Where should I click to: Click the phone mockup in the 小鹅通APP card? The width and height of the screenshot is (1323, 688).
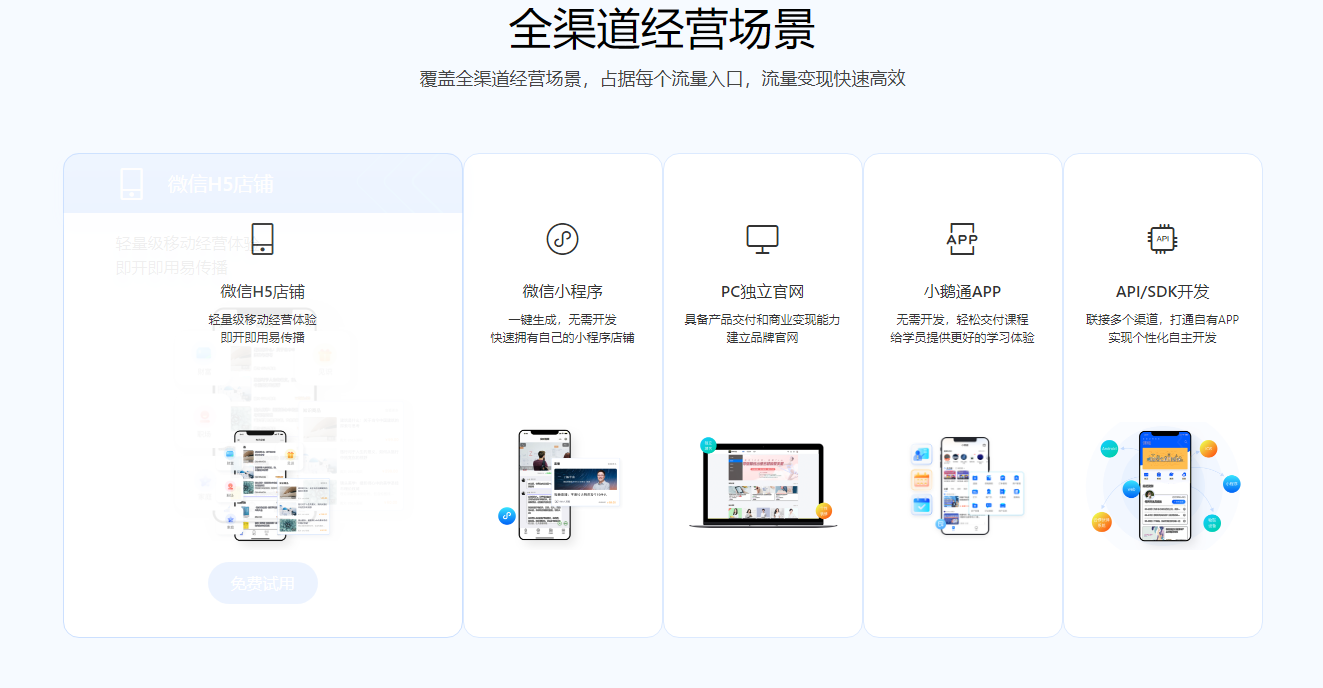[965, 486]
